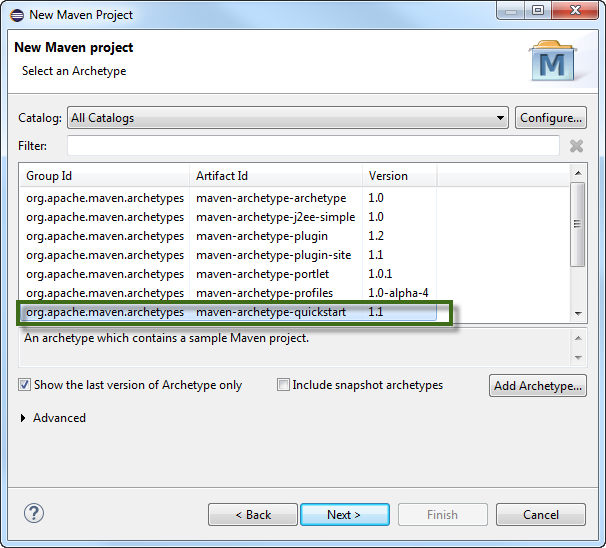The image size is (606, 548).
Task: Open the Catalog dropdown All Catalogs
Action: (x=288, y=117)
